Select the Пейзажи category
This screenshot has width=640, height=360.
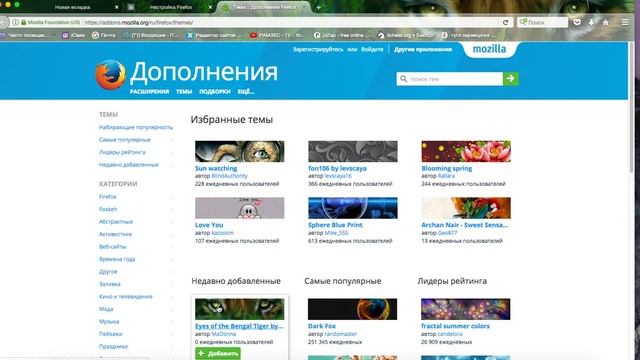point(111,334)
